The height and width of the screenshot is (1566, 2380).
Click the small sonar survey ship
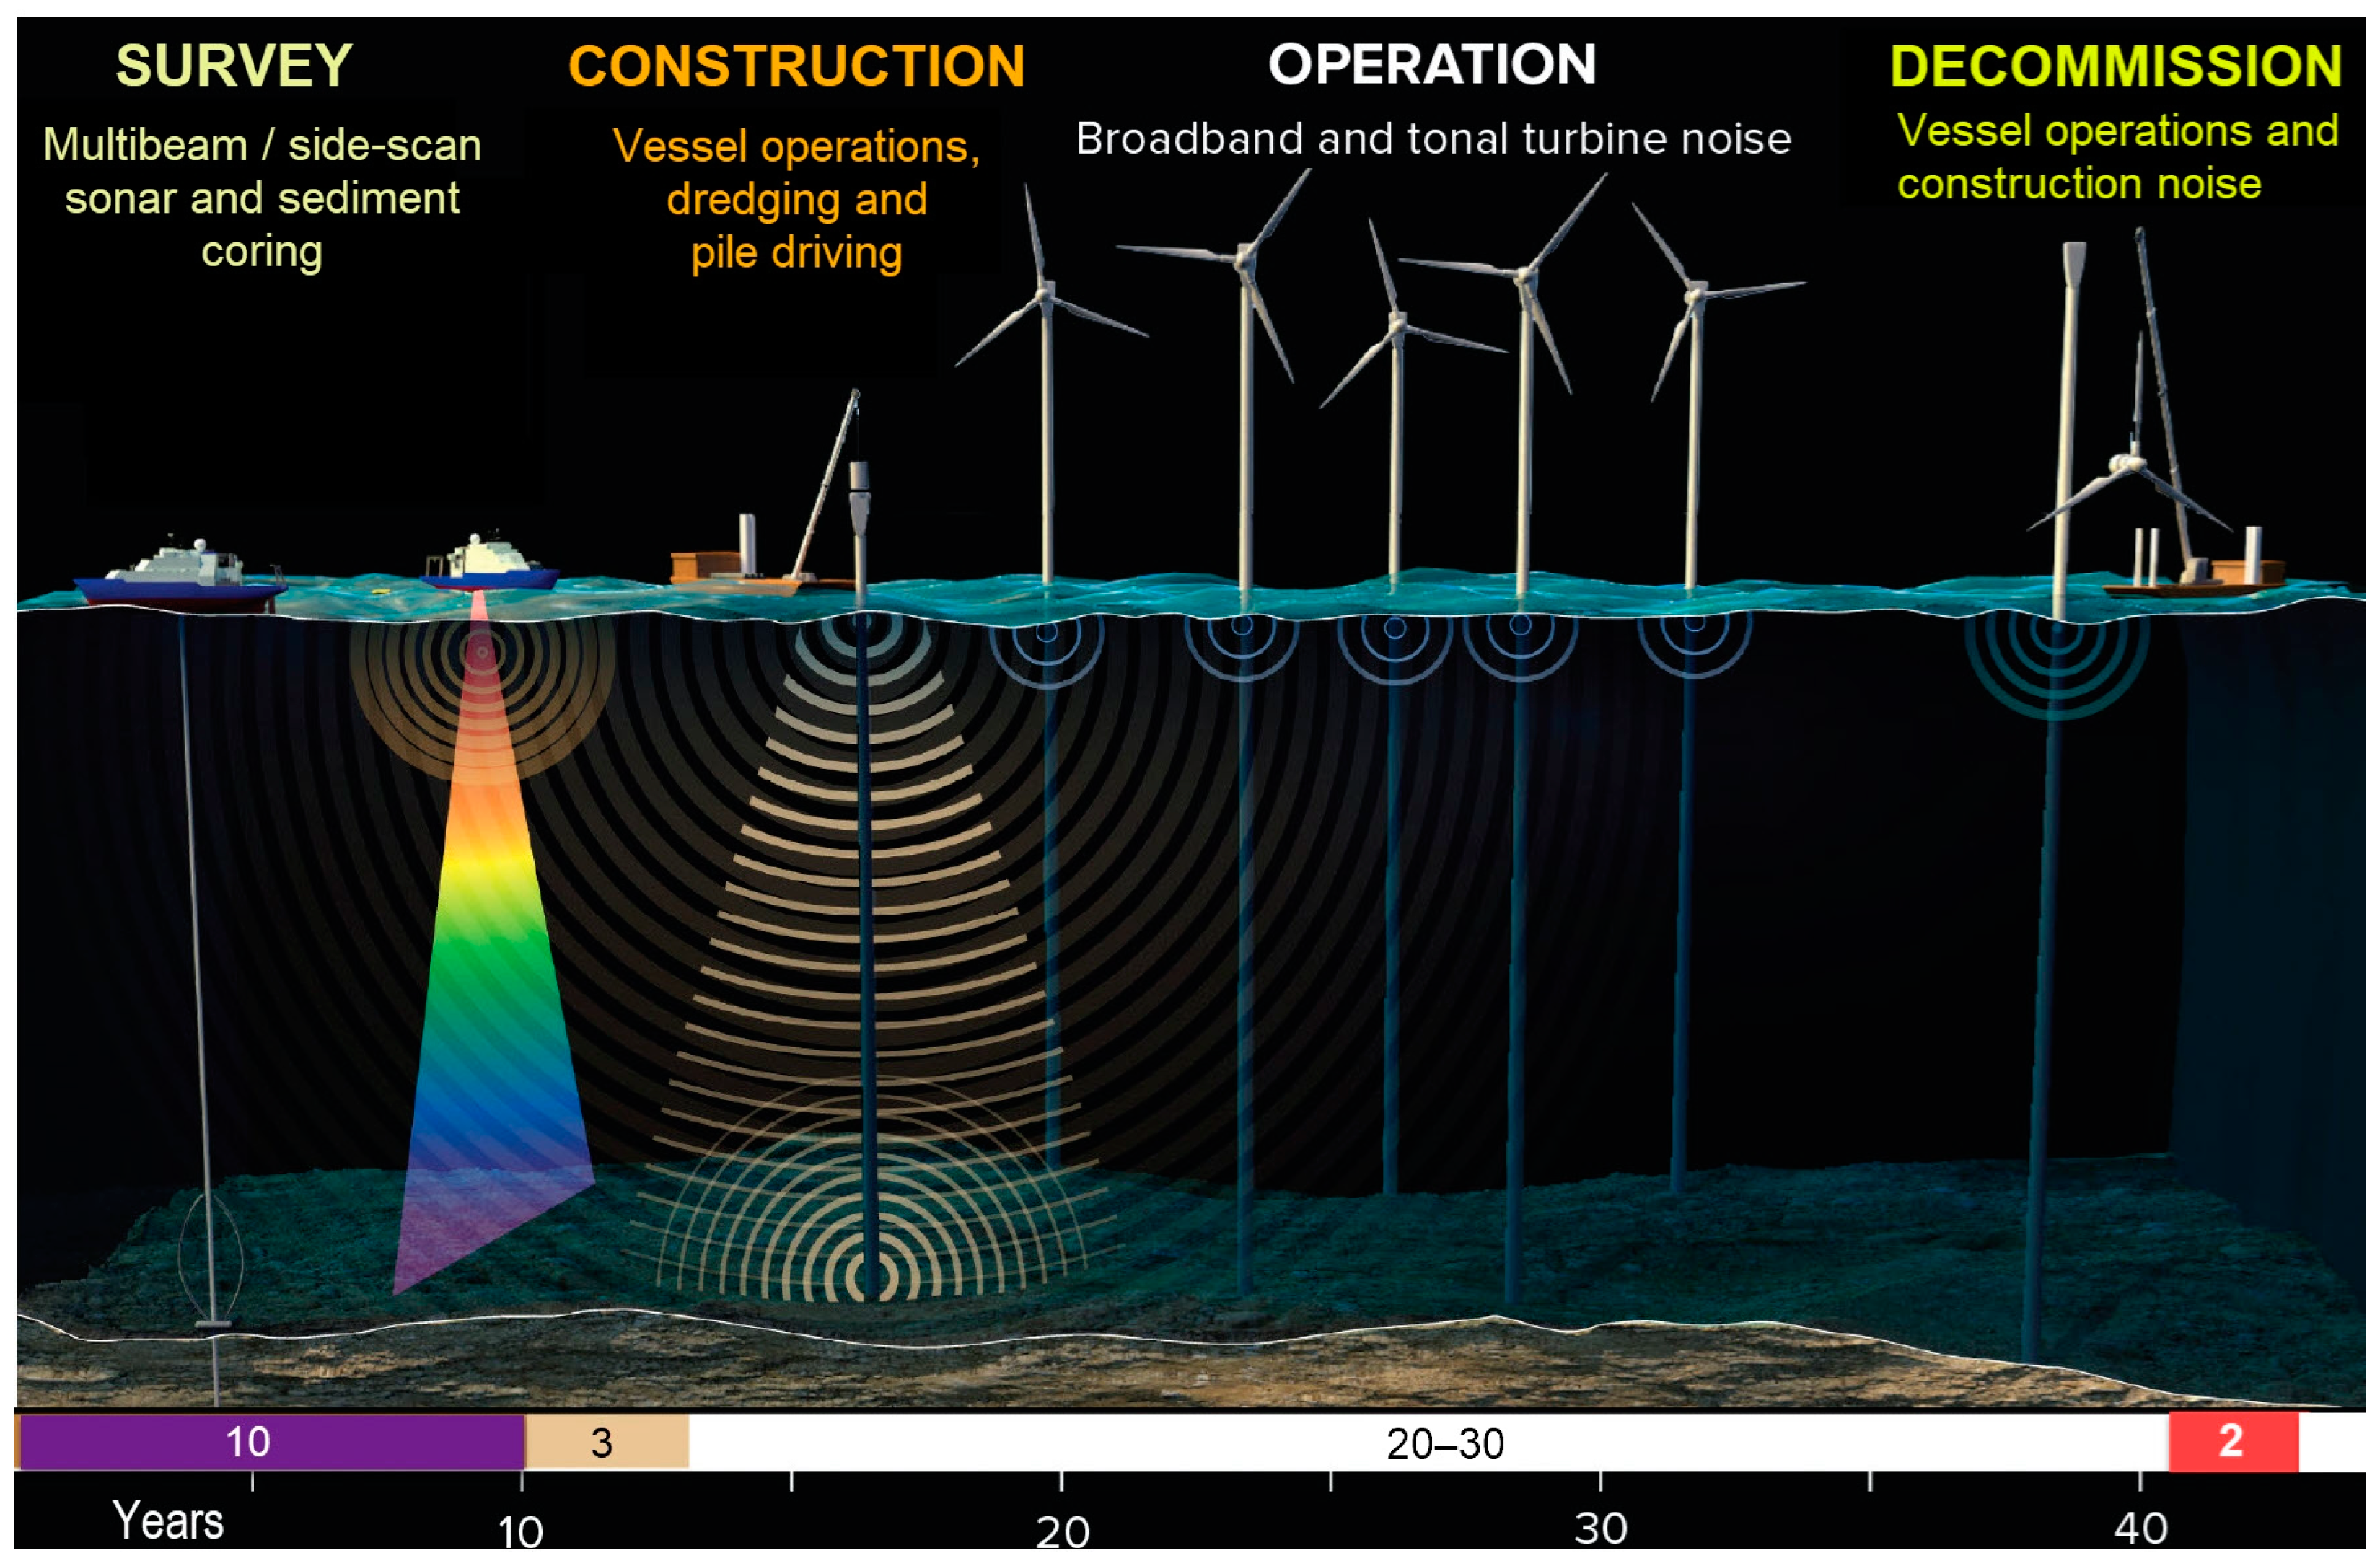[490, 566]
